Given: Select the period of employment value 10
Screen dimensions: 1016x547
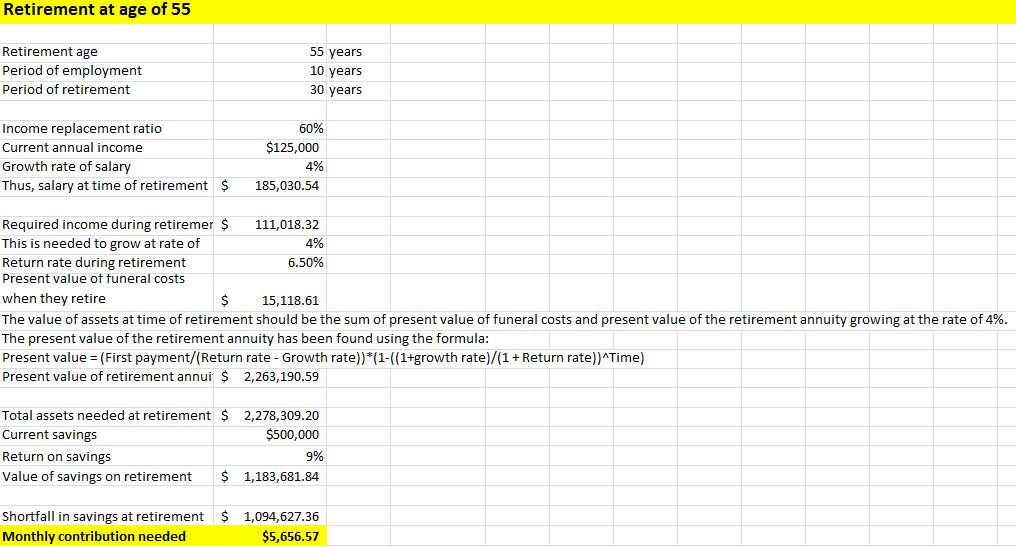Looking at the screenshot, I should (x=316, y=70).
